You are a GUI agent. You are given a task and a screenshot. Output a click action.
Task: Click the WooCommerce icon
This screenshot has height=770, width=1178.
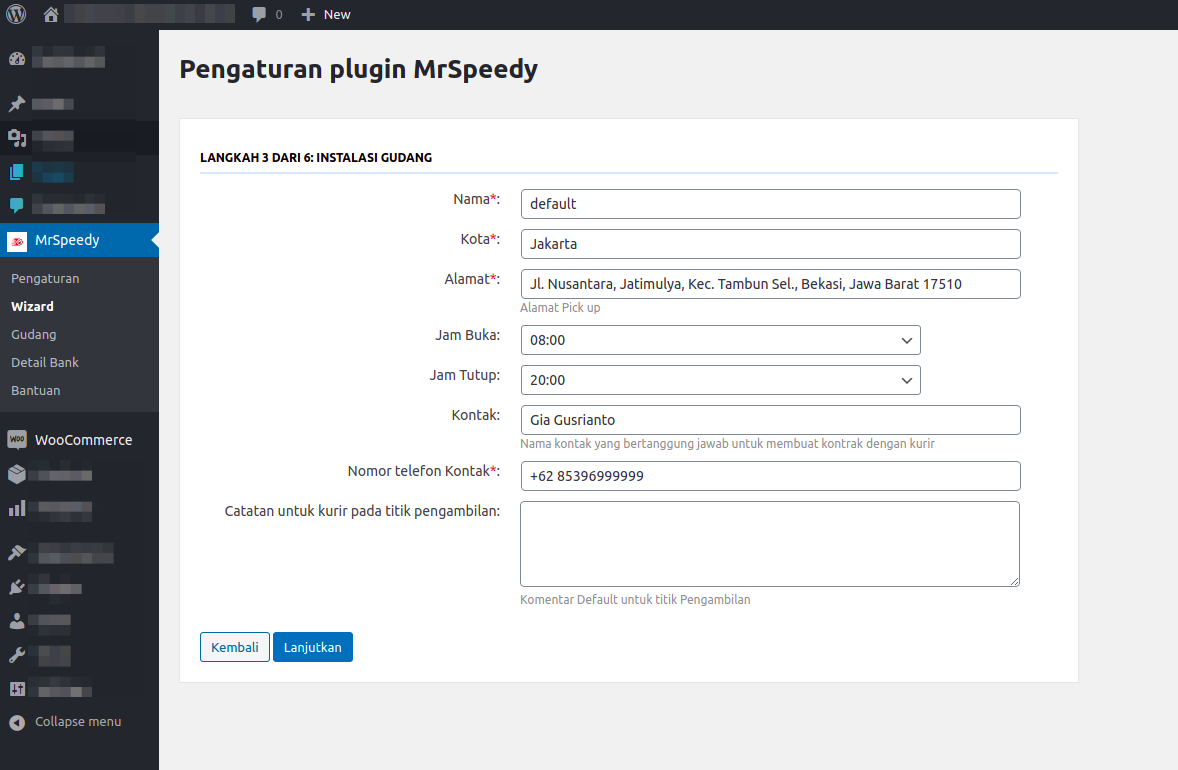coord(17,439)
